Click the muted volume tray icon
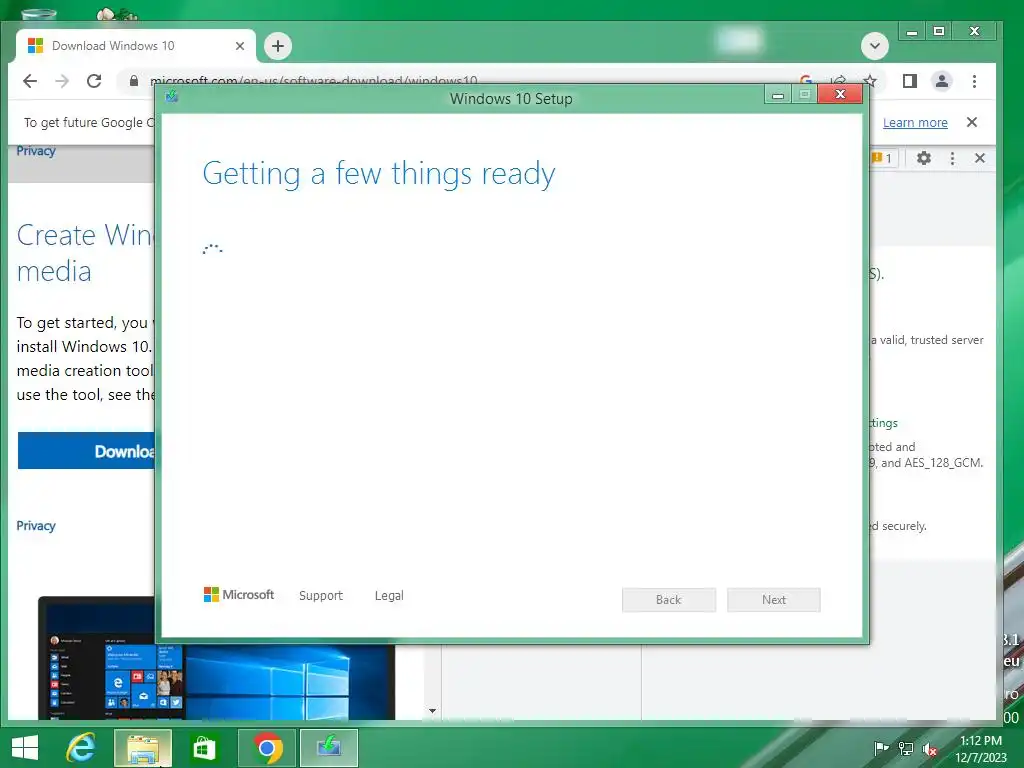The height and width of the screenshot is (768, 1024). pyautogui.click(x=930, y=749)
